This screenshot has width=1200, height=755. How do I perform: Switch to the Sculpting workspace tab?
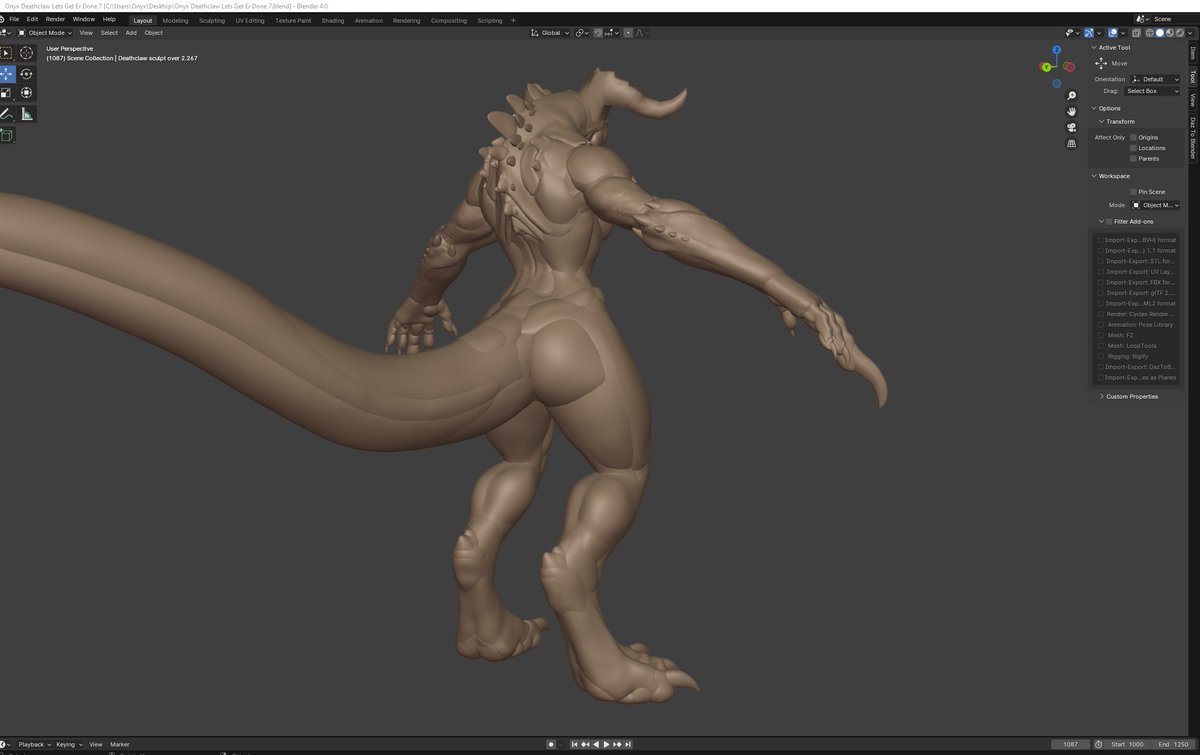pyautogui.click(x=211, y=20)
